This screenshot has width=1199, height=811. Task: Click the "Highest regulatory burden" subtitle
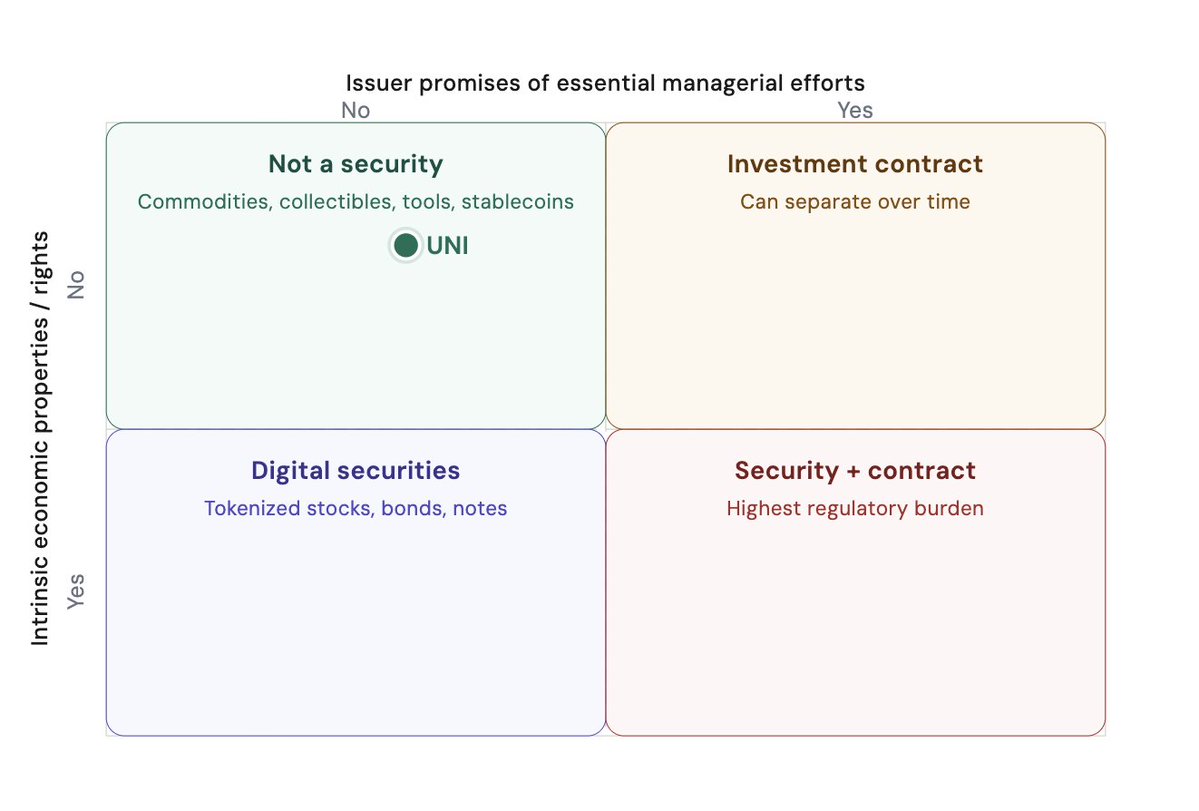(x=855, y=508)
